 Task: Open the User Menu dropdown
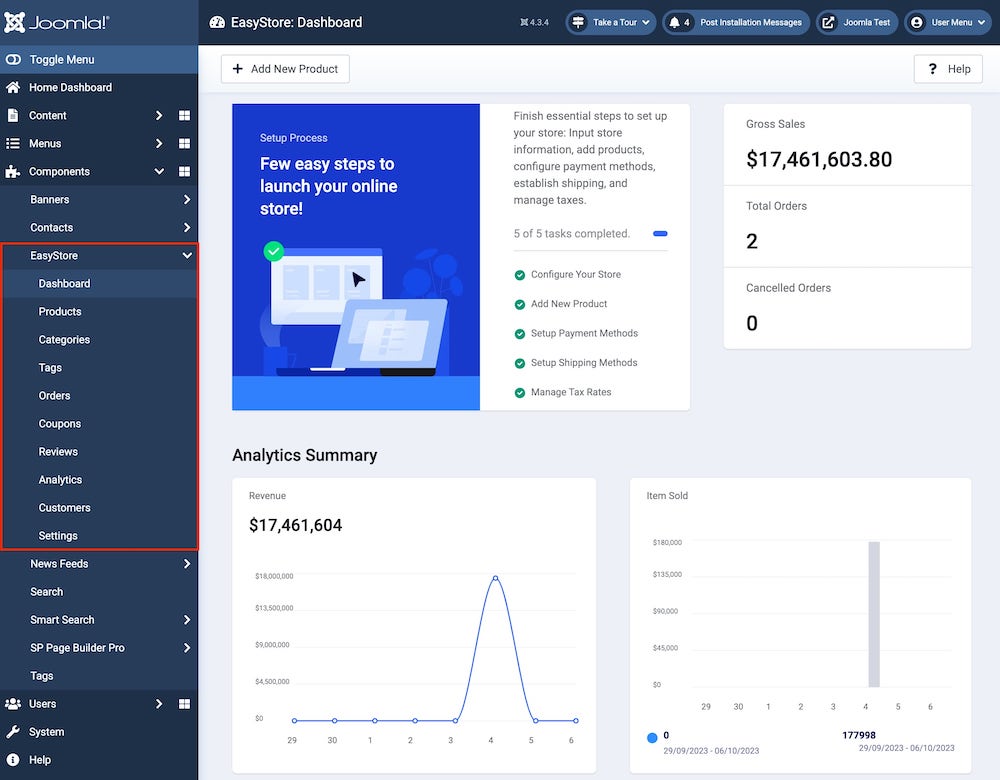click(x=947, y=22)
